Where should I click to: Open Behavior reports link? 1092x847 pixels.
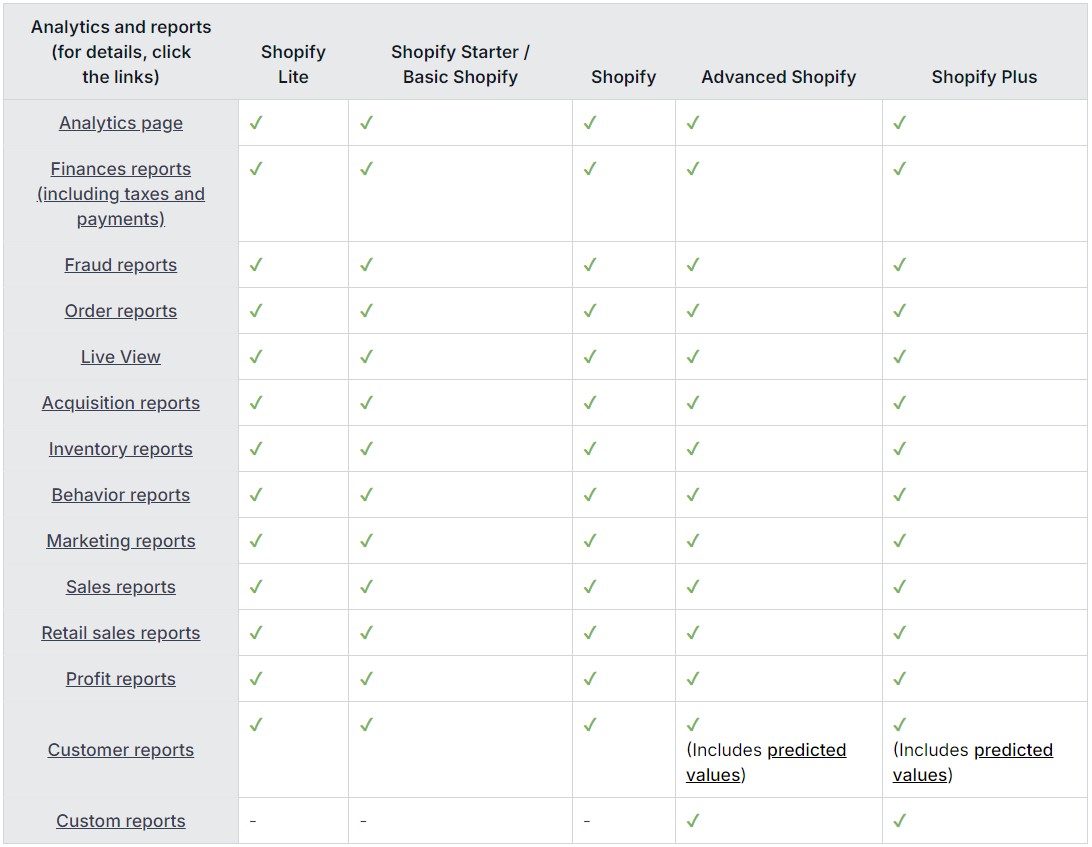[x=120, y=495]
